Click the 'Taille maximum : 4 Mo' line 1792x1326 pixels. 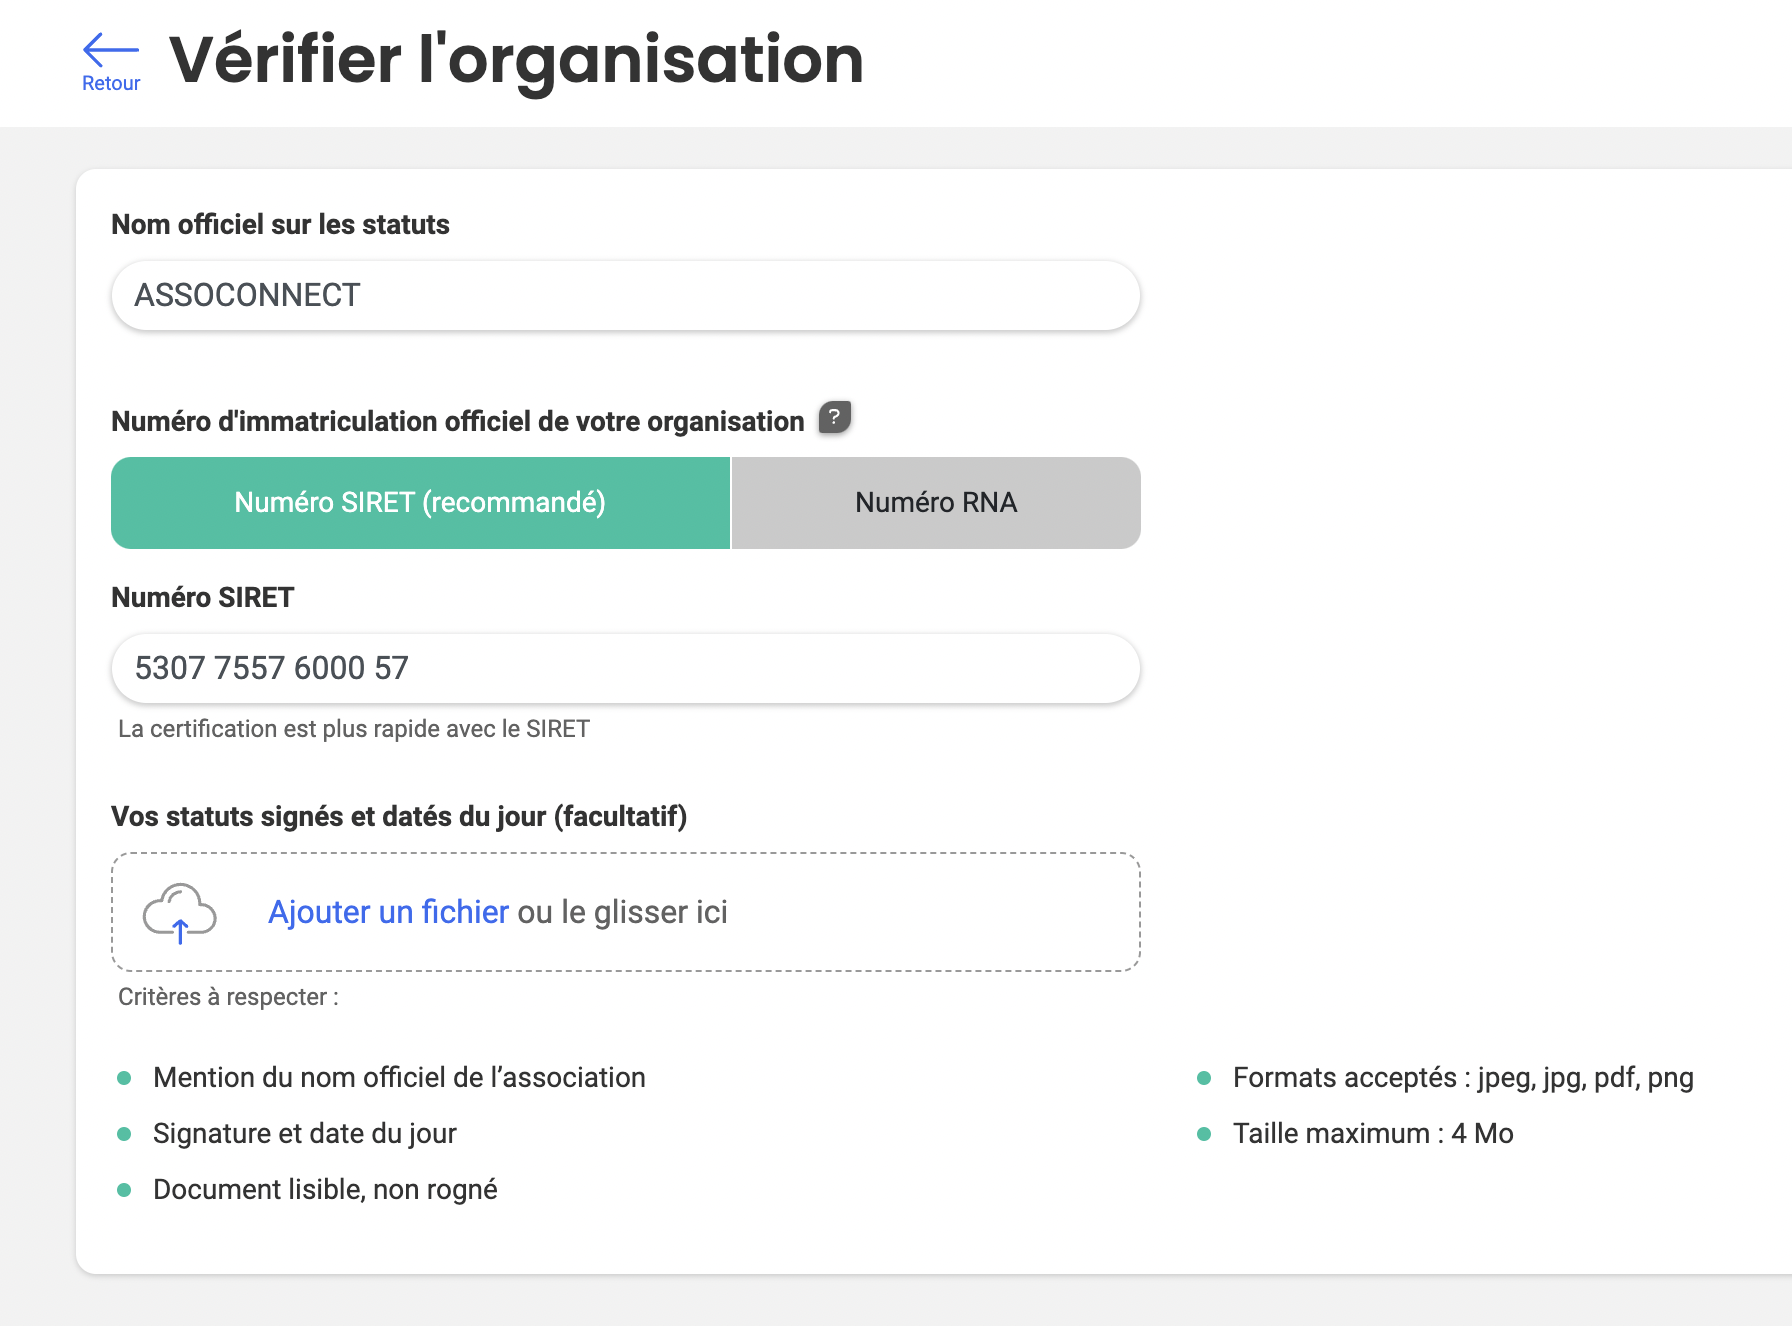[1373, 1134]
